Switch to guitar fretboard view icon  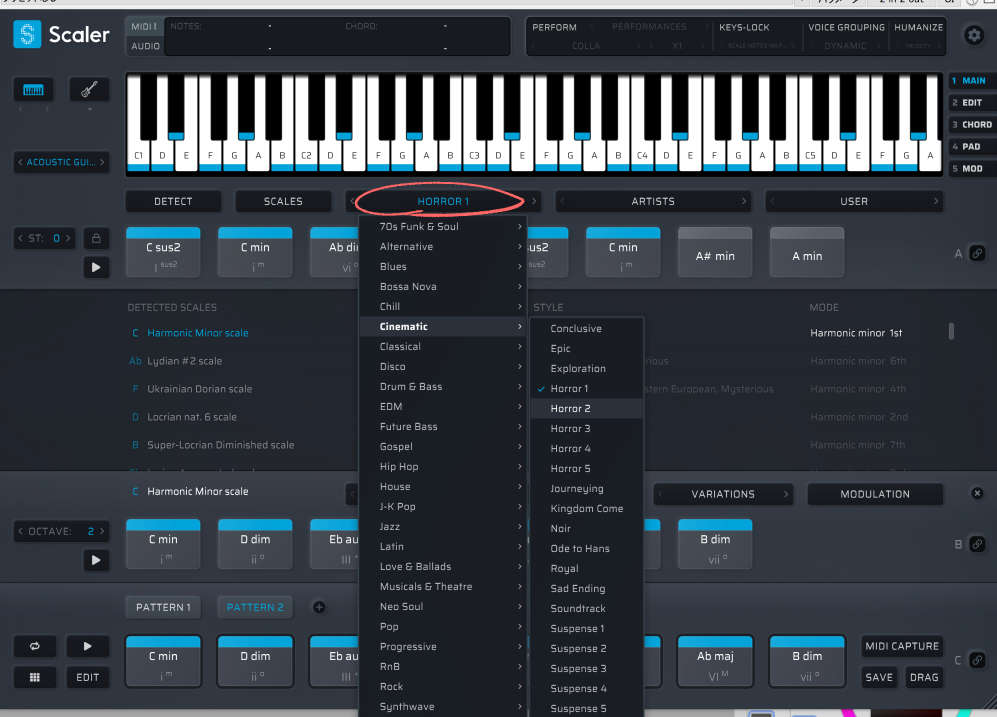pyautogui.click(x=89, y=90)
